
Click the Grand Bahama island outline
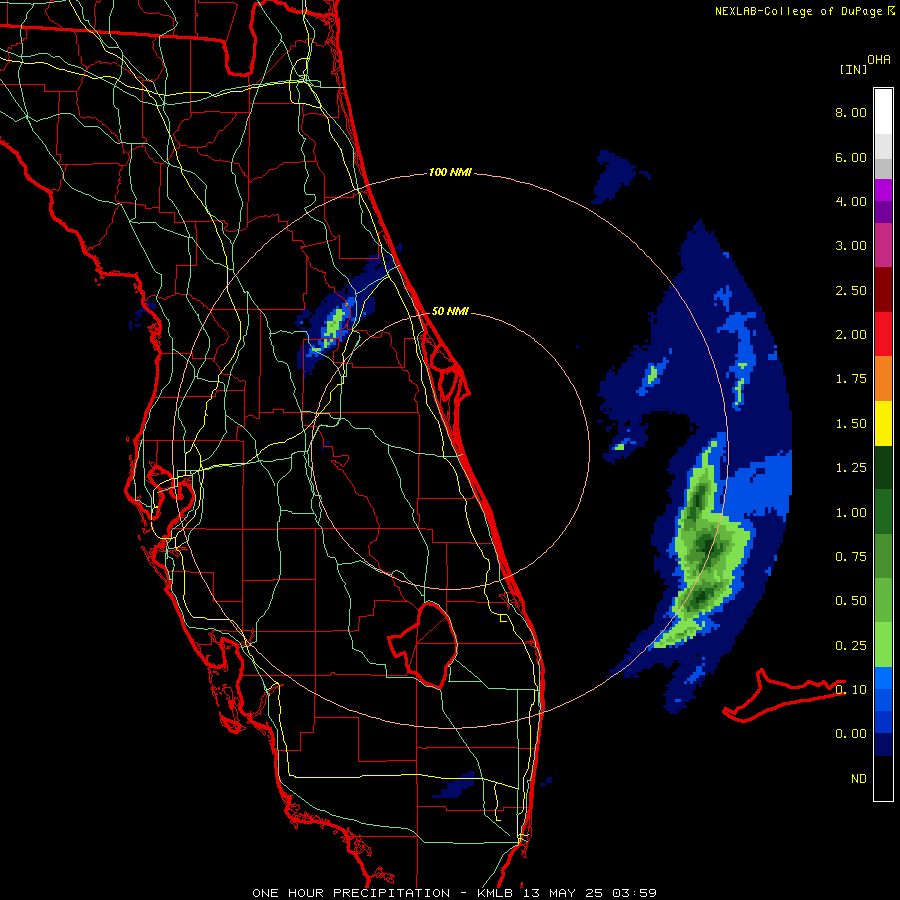(x=783, y=695)
